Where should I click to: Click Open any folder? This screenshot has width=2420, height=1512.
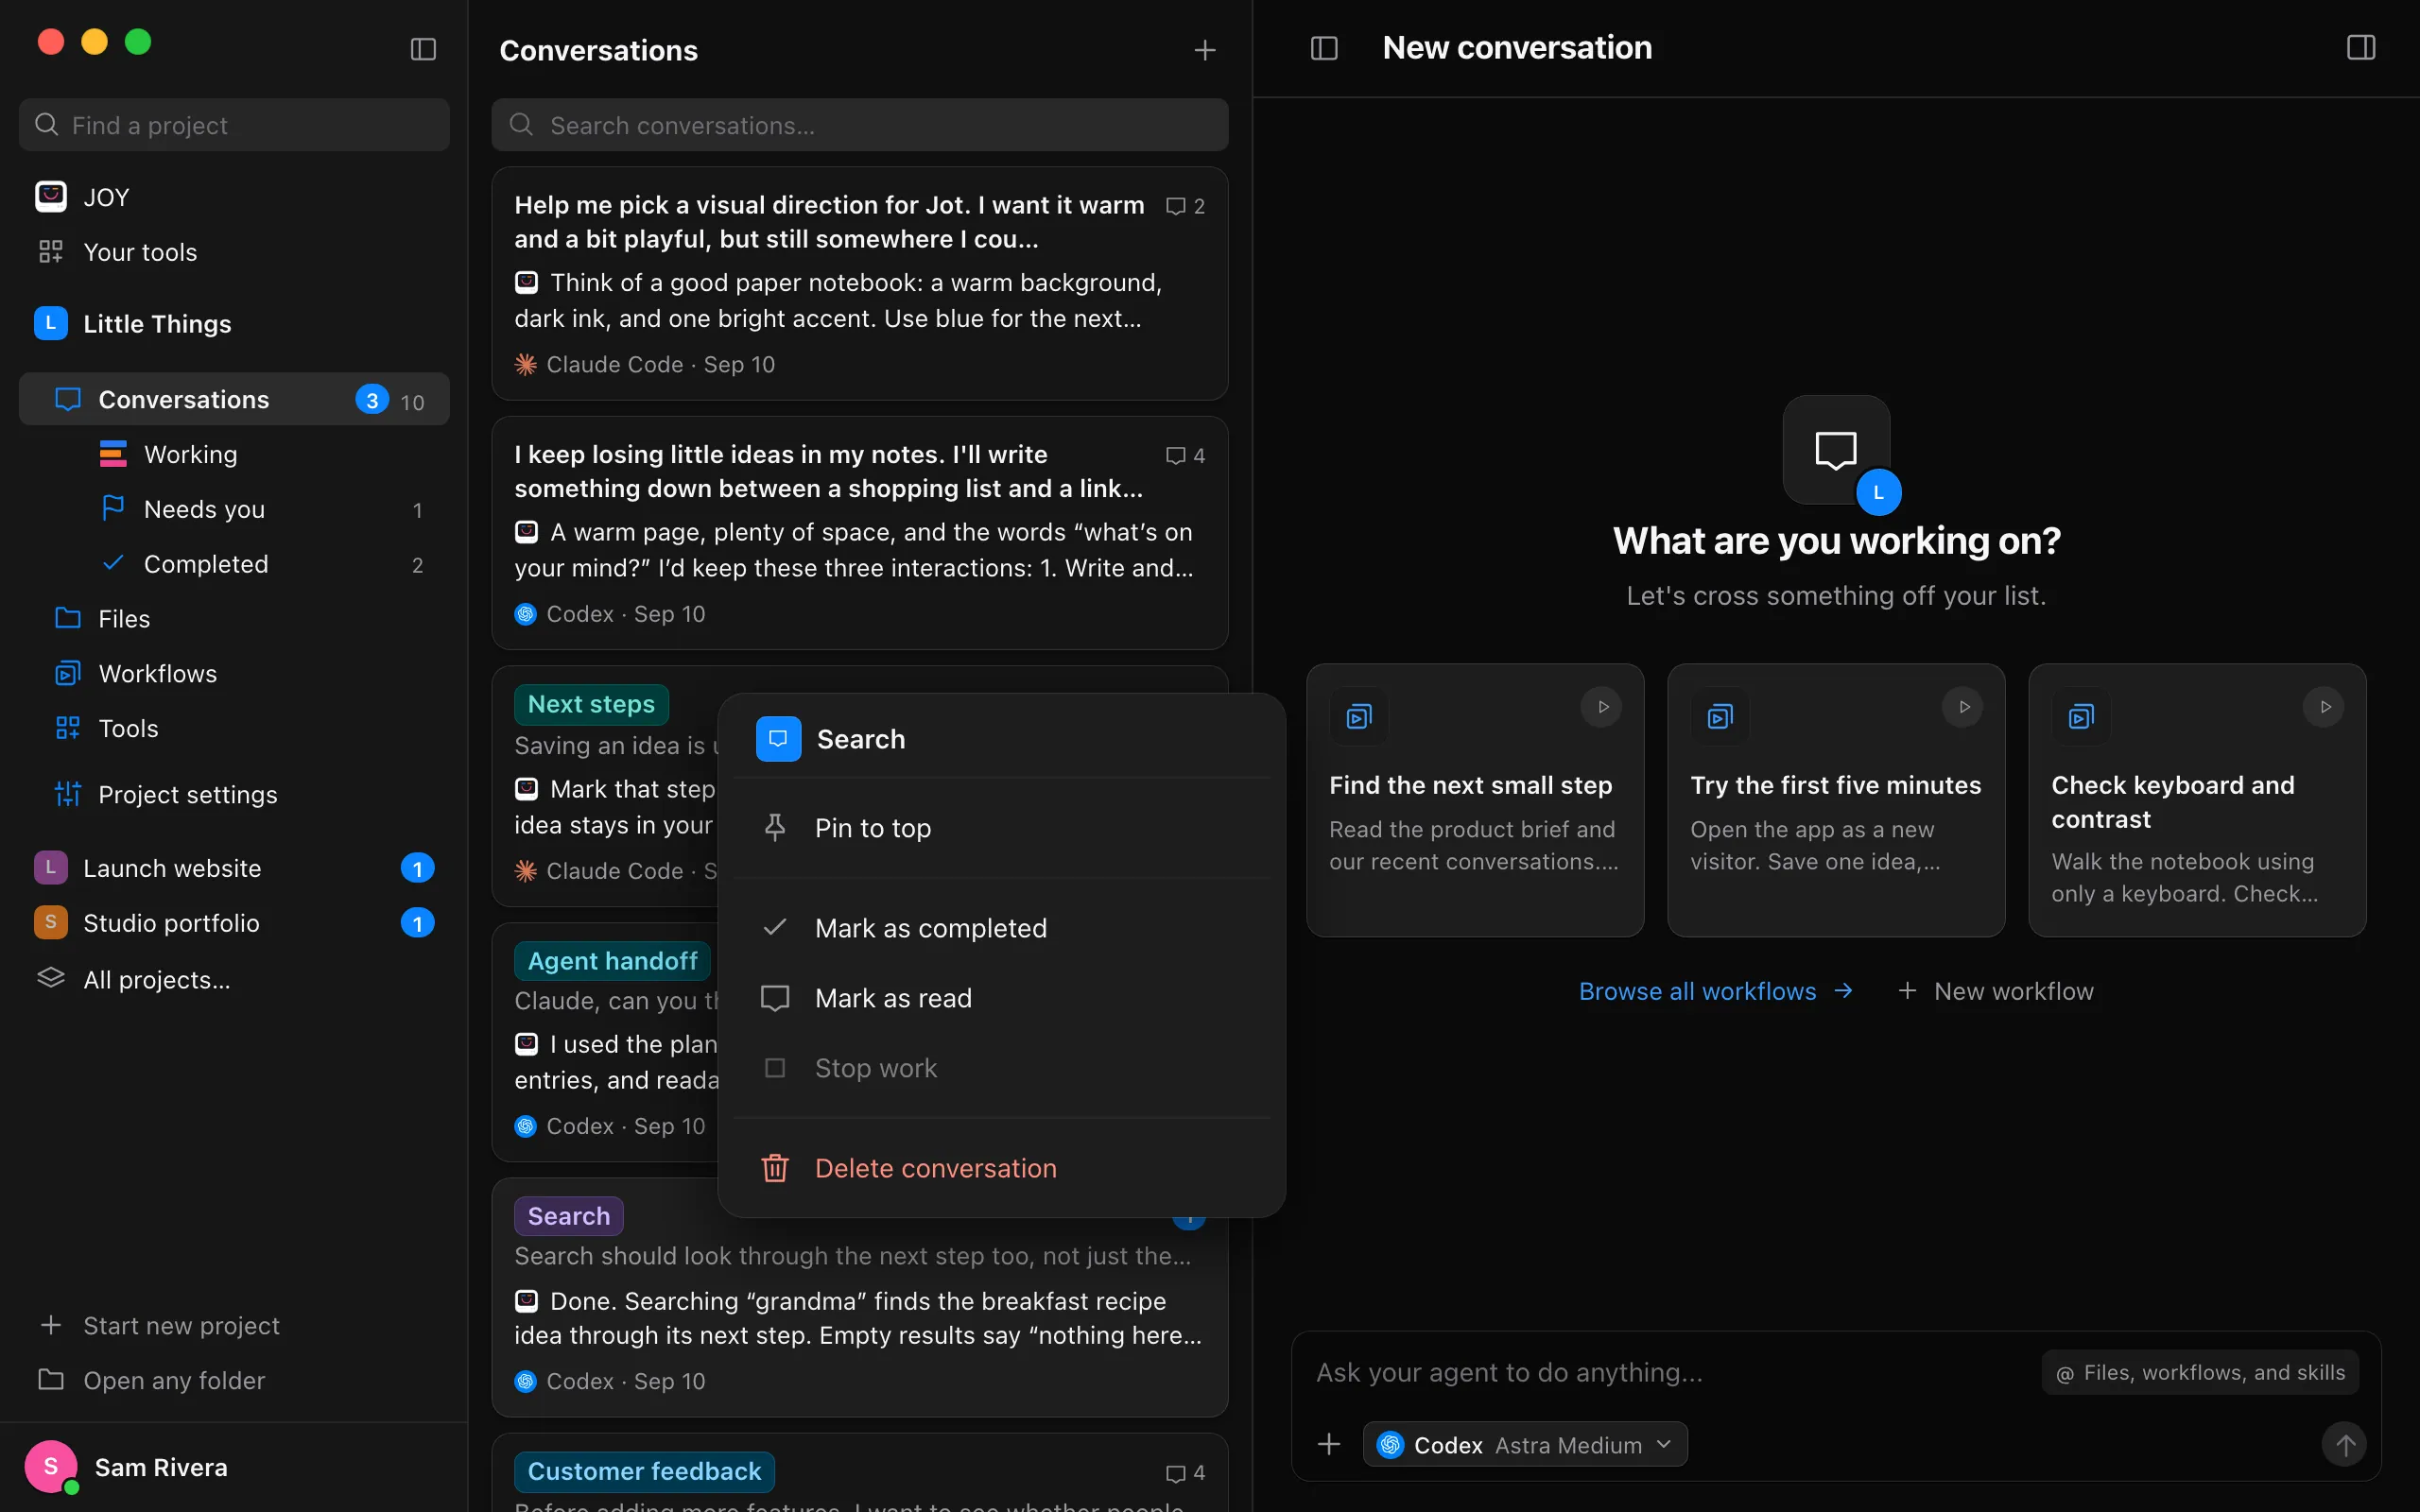234,1380
